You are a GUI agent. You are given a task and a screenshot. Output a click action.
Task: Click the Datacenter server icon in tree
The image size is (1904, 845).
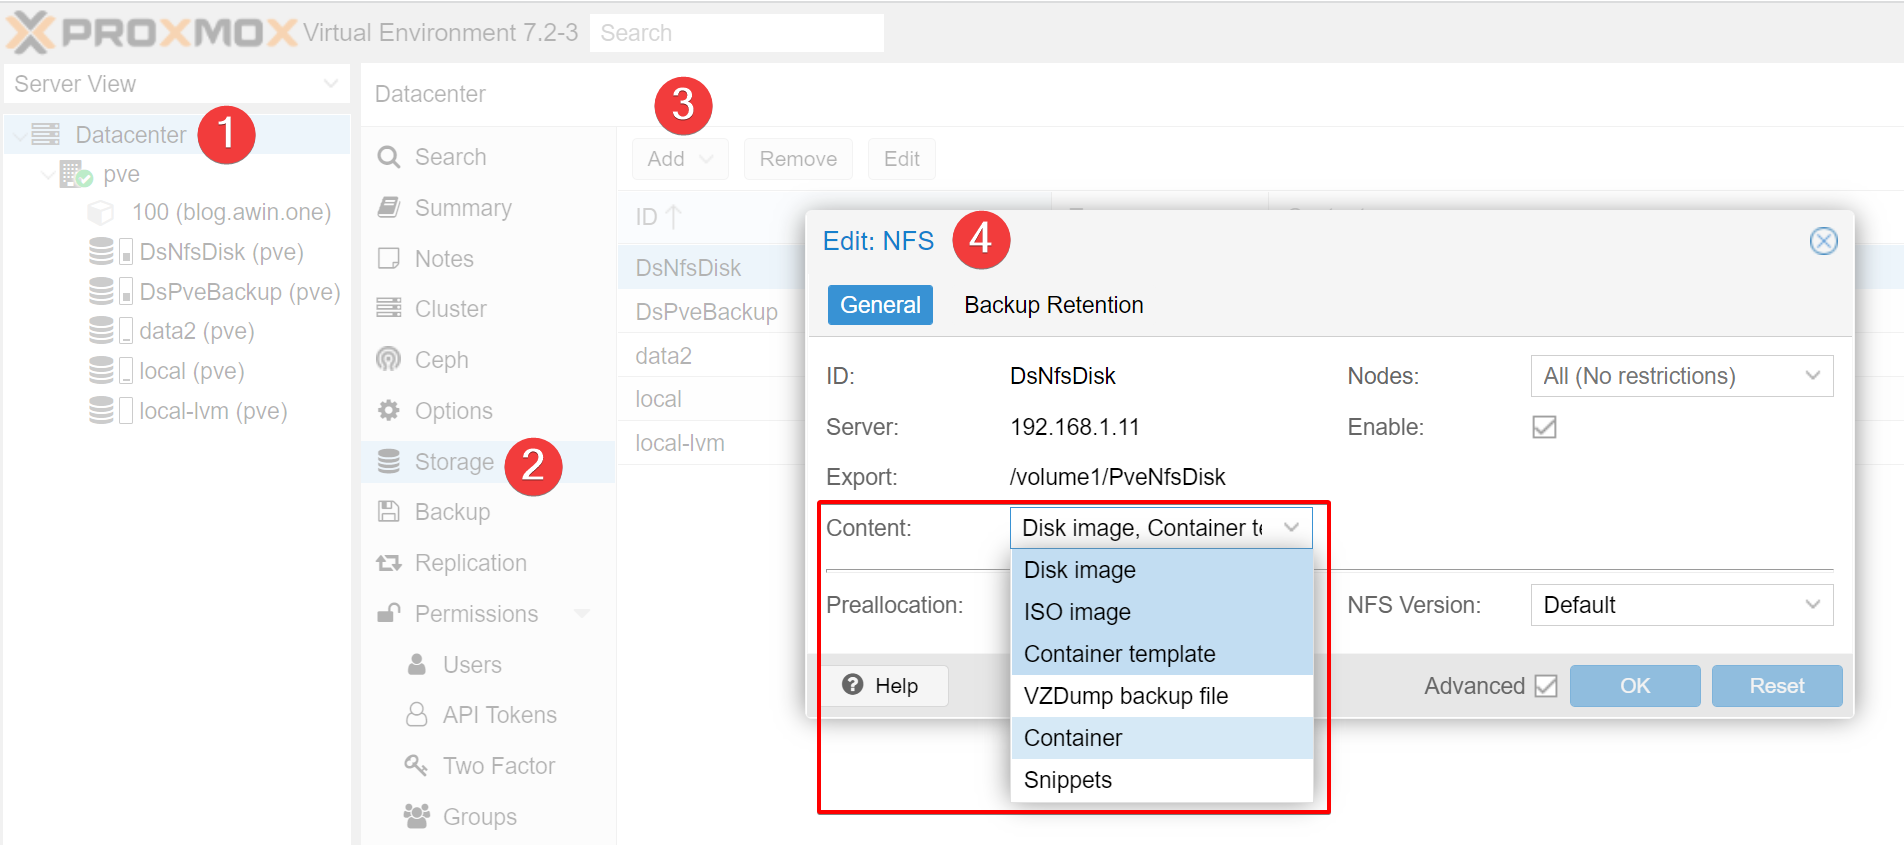pos(46,134)
